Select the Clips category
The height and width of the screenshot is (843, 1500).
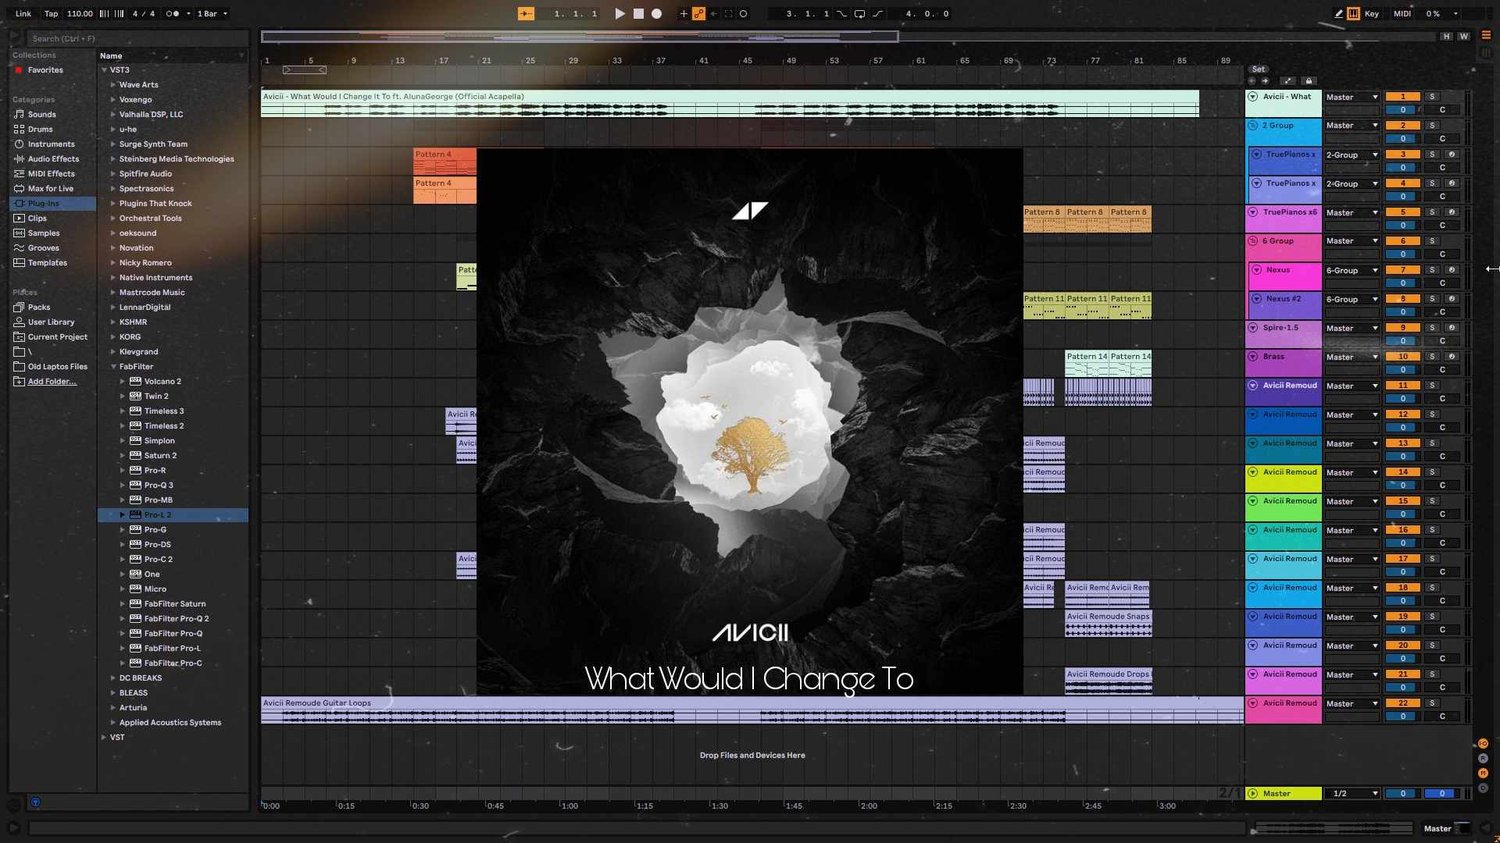(x=37, y=218)
